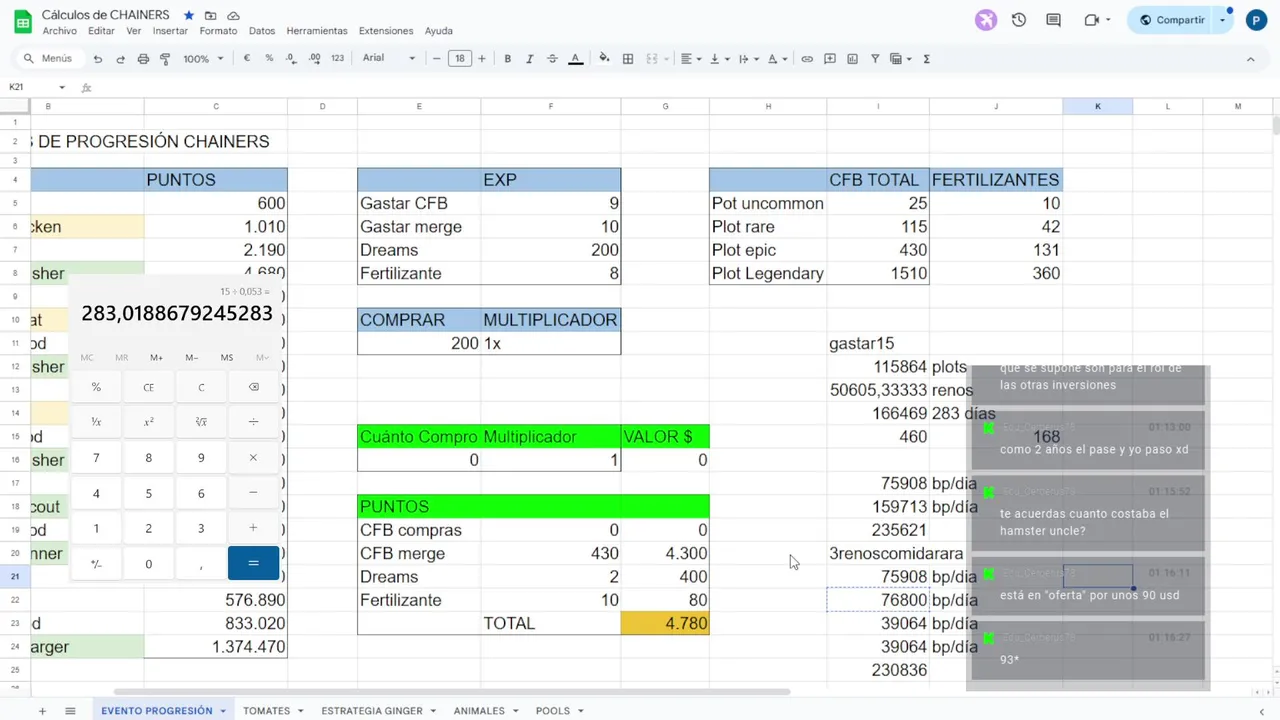The width and height of the screenshot is (1280, 720).
Task: Toggle strikethrough formatting
Action: (552, 59)
